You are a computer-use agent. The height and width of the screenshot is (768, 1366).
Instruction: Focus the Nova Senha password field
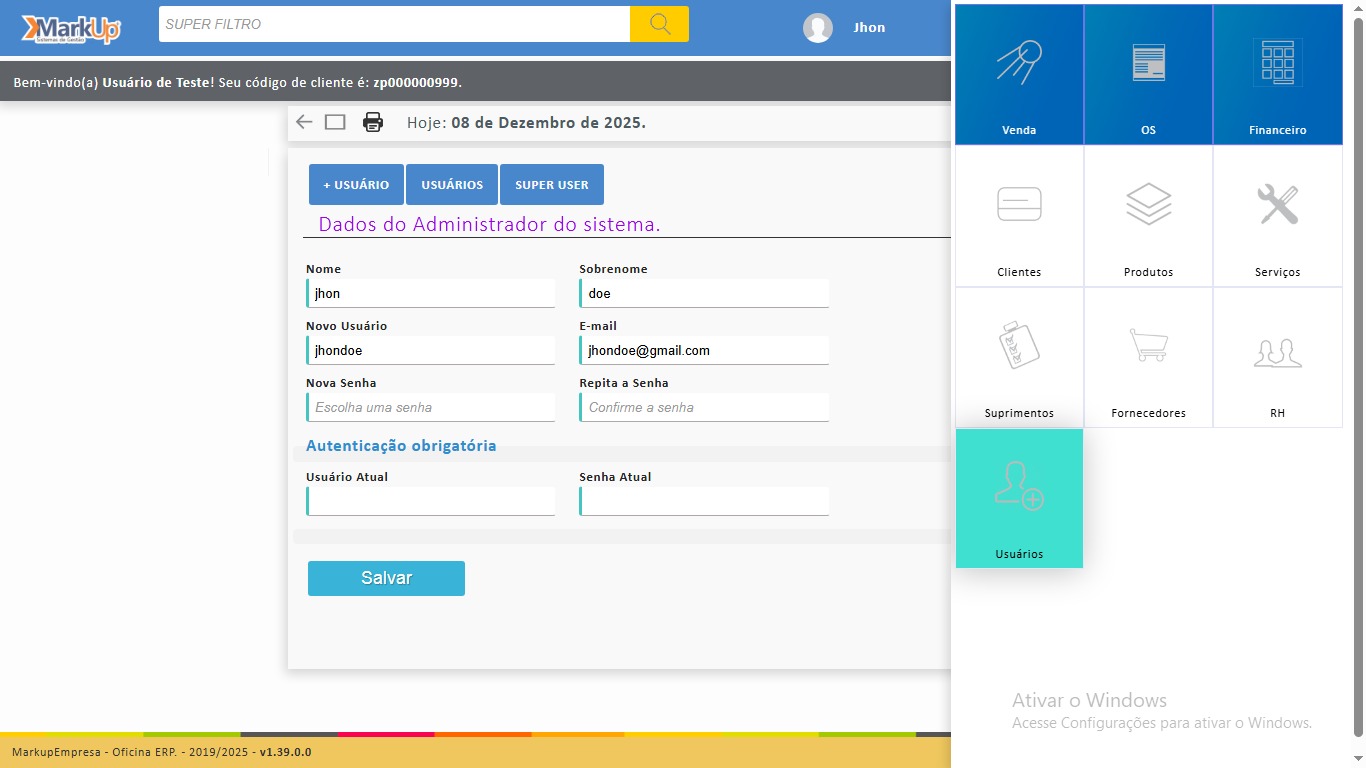click(431, 407)
